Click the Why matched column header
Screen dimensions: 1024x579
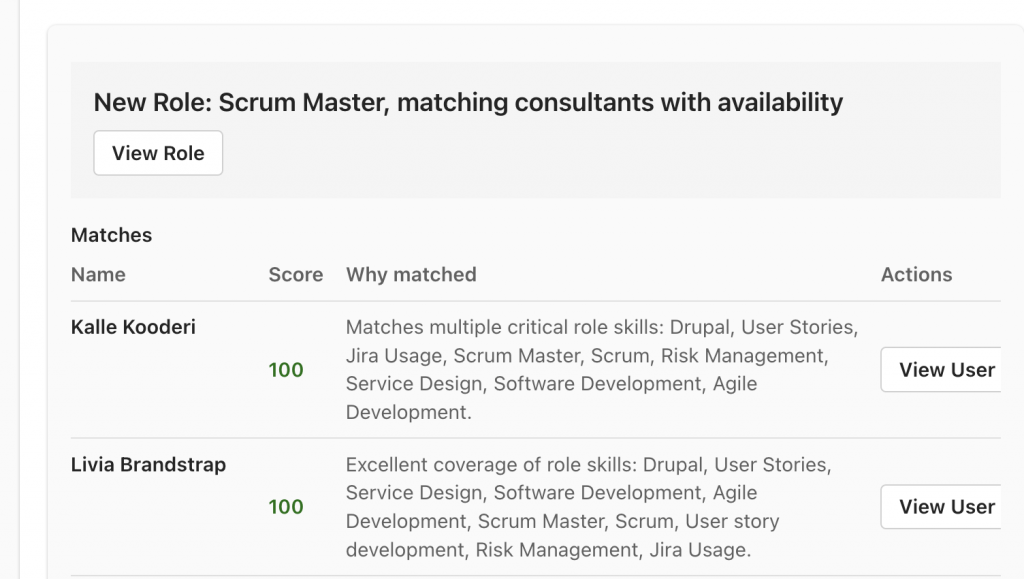click(x=411, y=275)
